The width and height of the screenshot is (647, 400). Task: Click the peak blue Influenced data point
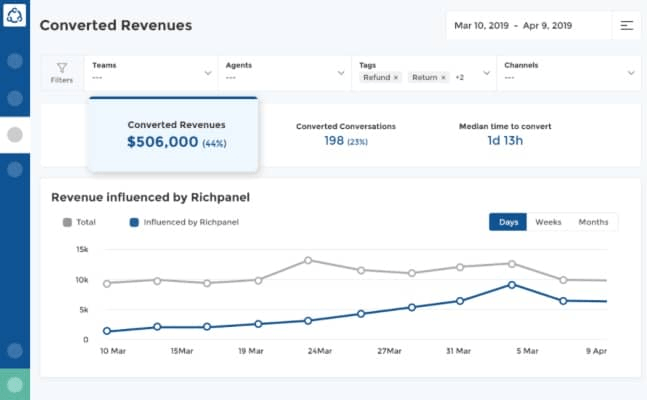512,285
